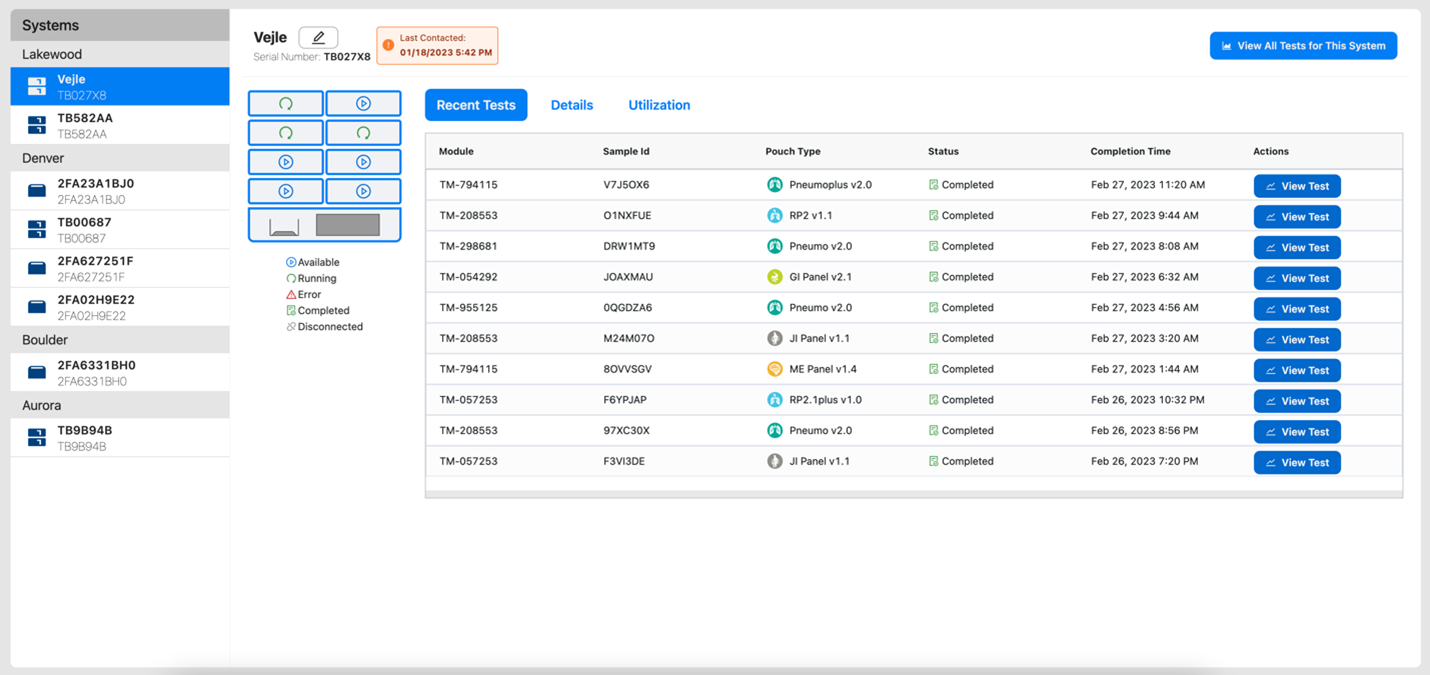
Task: Open the Utilization tab
Action: 659,105
